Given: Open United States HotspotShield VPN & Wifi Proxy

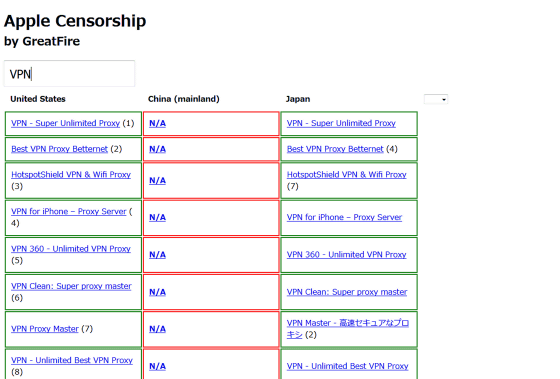Looking at the screenshot, I should (x=71, y=175).
